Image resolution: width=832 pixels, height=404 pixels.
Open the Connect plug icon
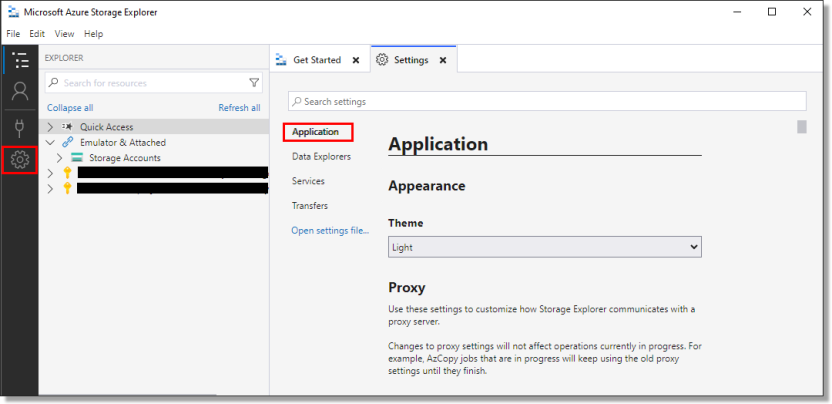[x=20, y=127]
